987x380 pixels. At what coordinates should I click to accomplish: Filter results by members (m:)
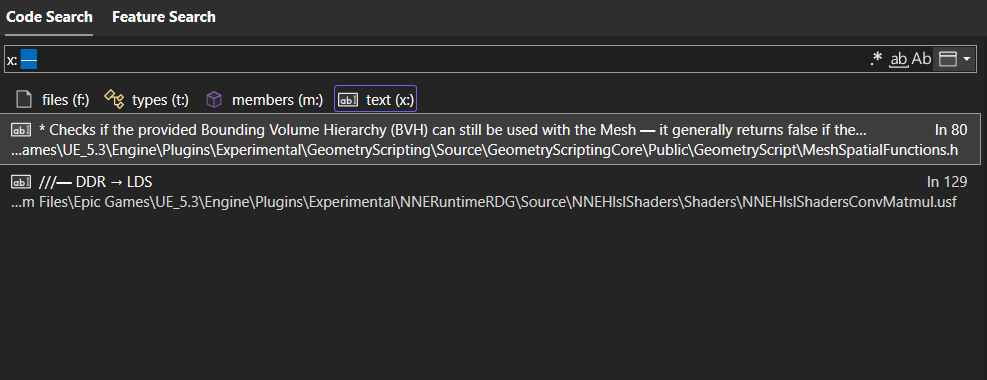click(265, 99)
